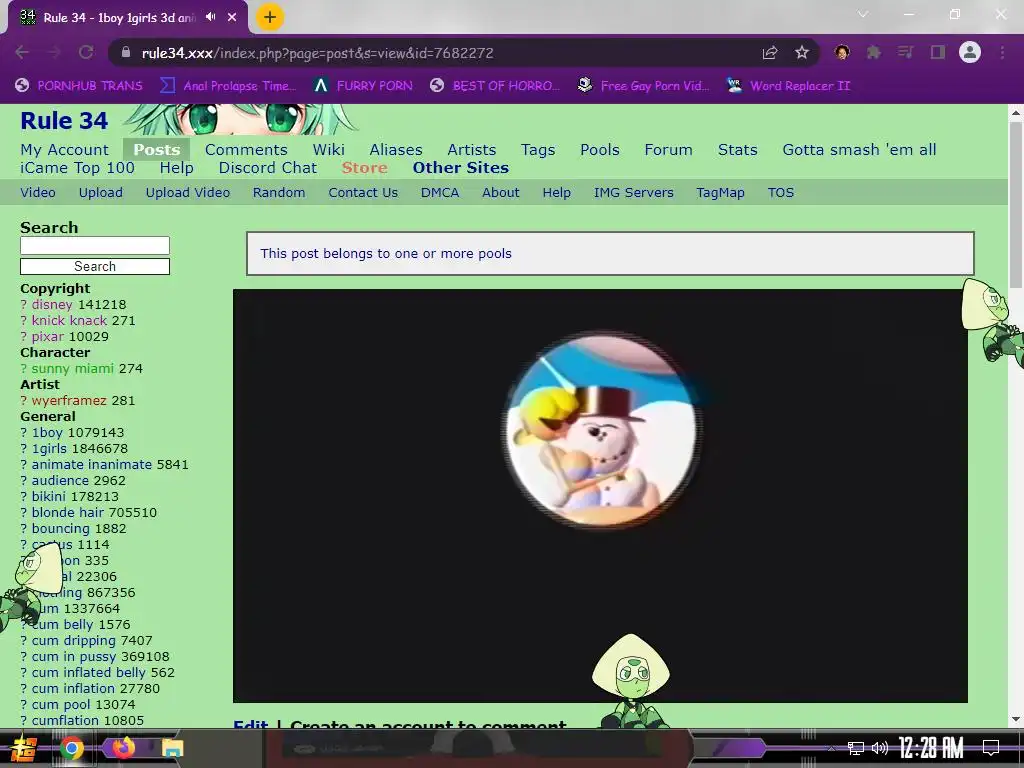Open the Start menu on the taskbar
This screenshot has width=1024, height=768.
(x=24, y=748)
